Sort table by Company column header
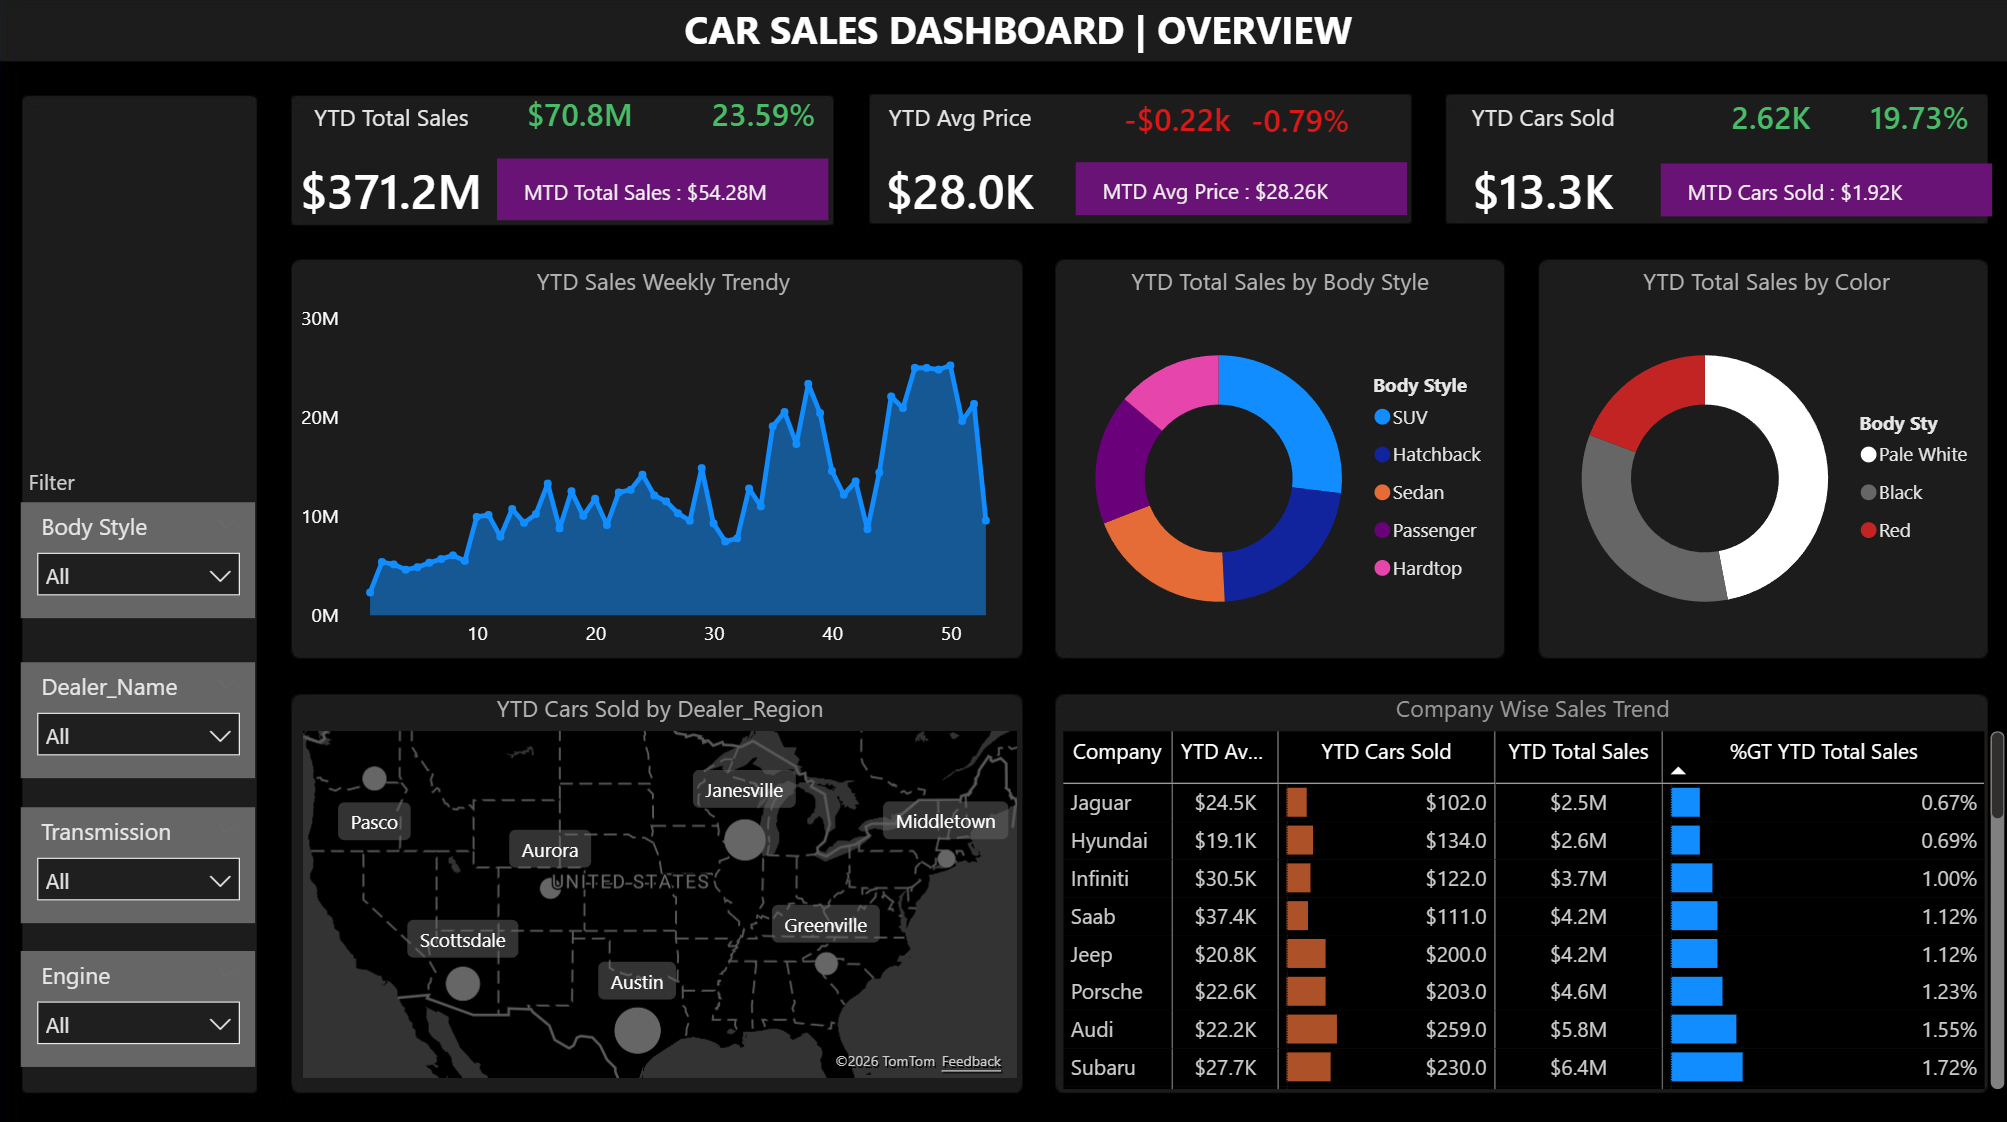This screenshot has width=2007, height=1122. [1116, 752]
